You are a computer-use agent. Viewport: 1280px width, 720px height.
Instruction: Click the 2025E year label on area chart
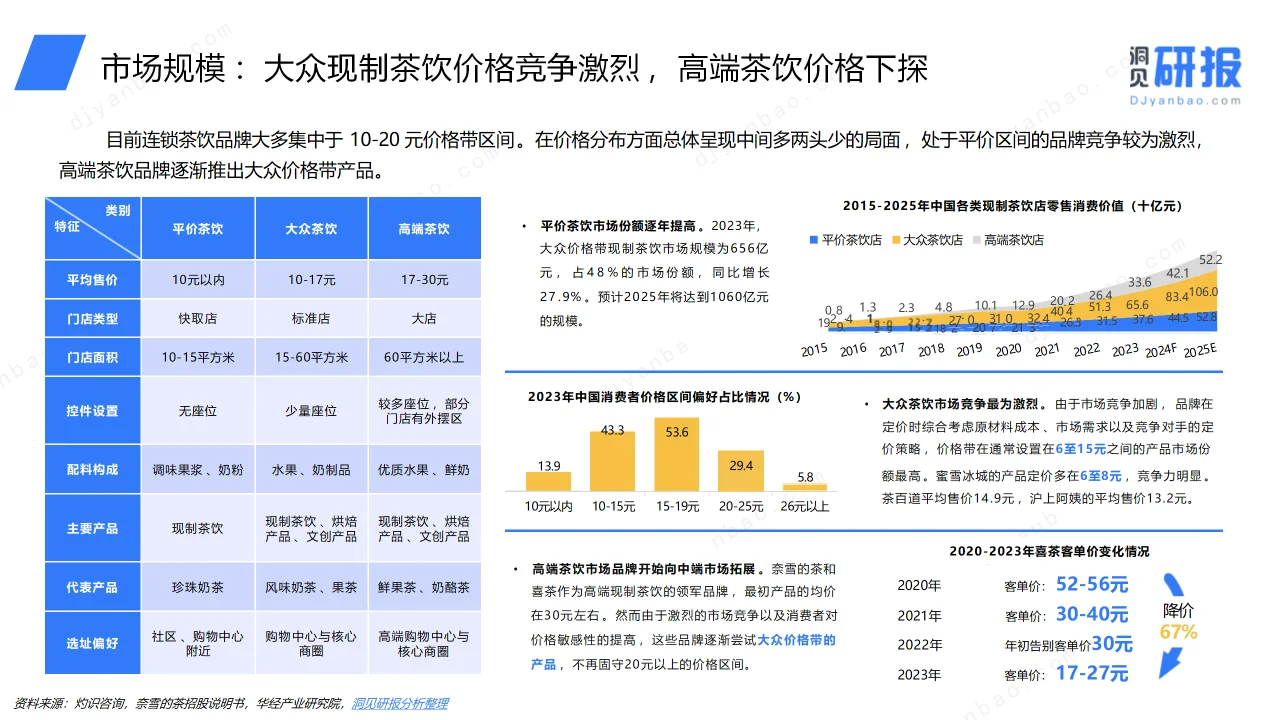click(x=1198, y=350)
